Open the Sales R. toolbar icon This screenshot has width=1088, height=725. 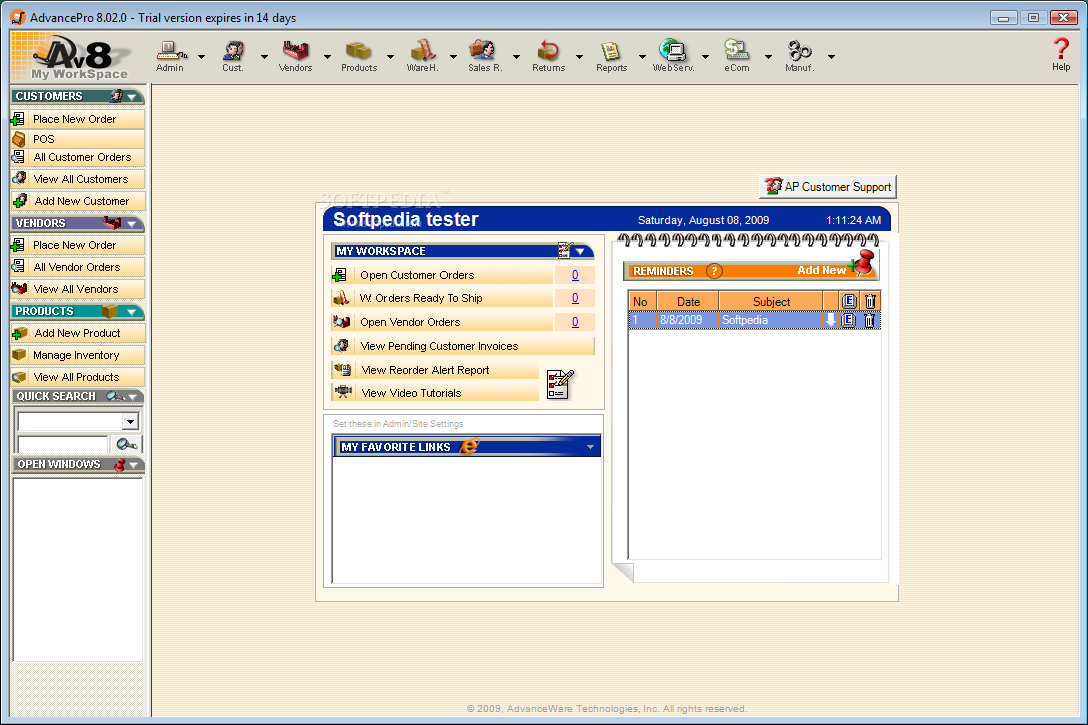(x=484, y=56)
